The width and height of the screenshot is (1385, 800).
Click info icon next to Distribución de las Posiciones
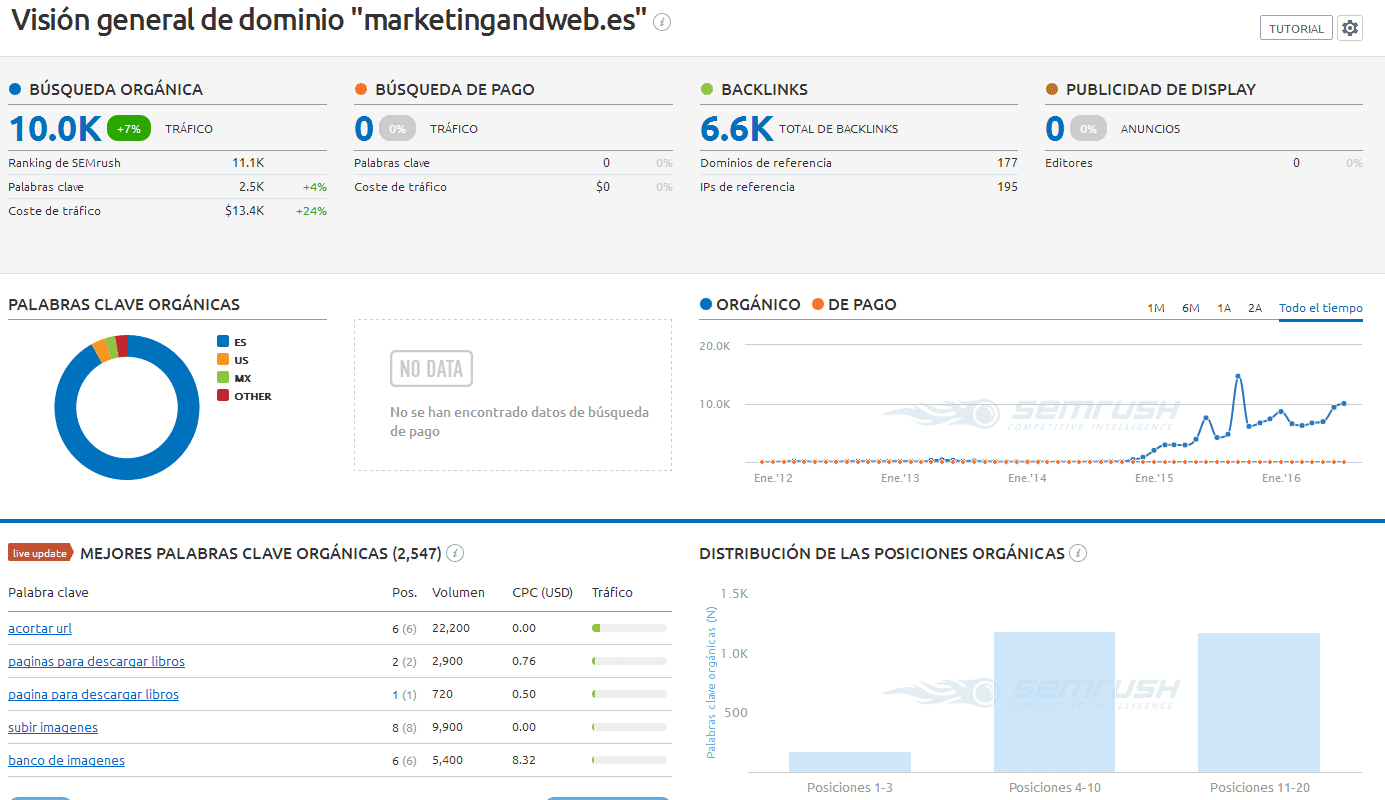[x=1078, y=553]
